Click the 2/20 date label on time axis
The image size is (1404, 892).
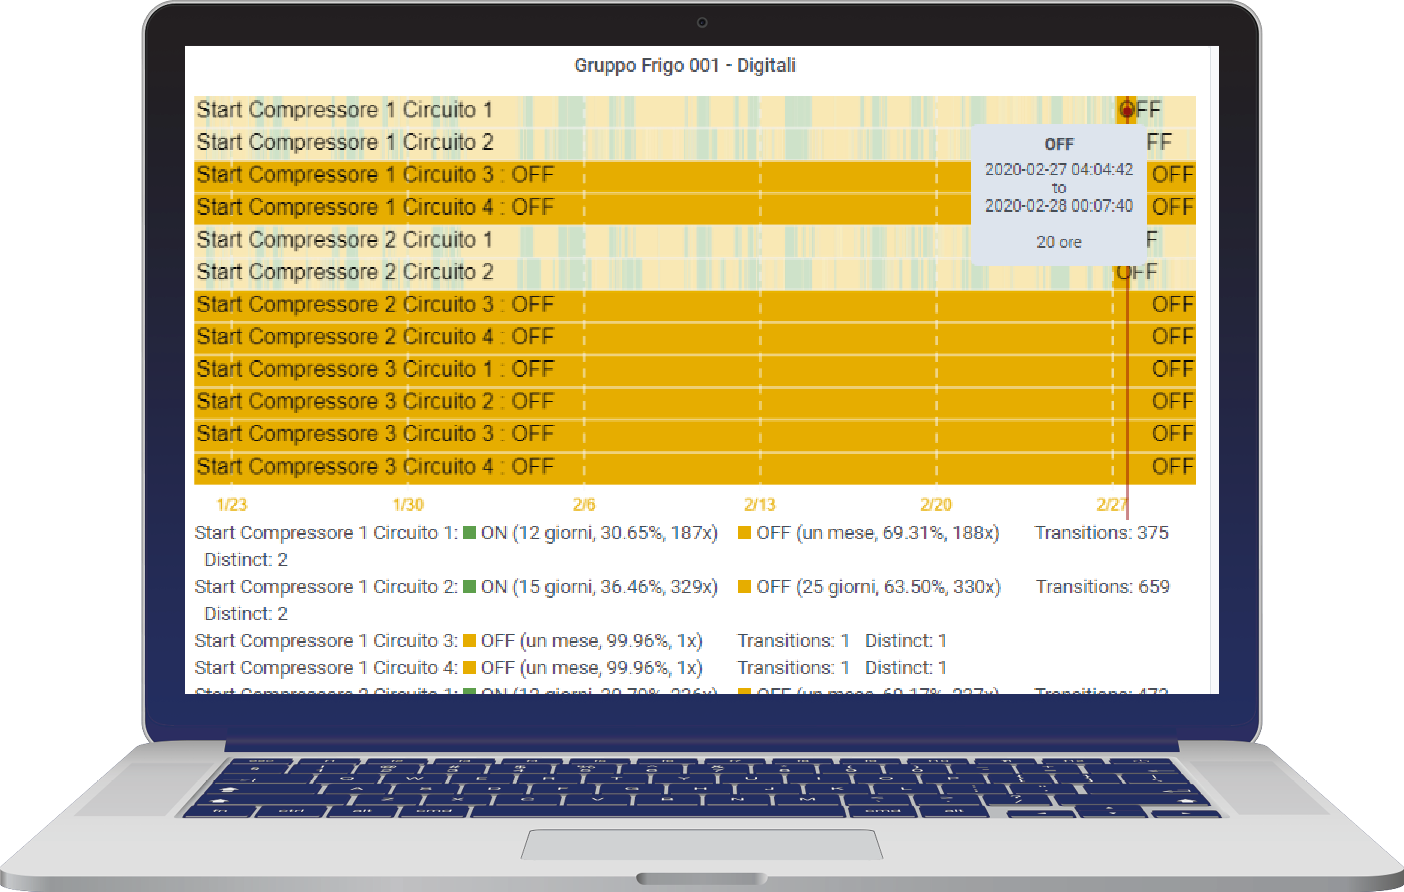tap(936, 505)
